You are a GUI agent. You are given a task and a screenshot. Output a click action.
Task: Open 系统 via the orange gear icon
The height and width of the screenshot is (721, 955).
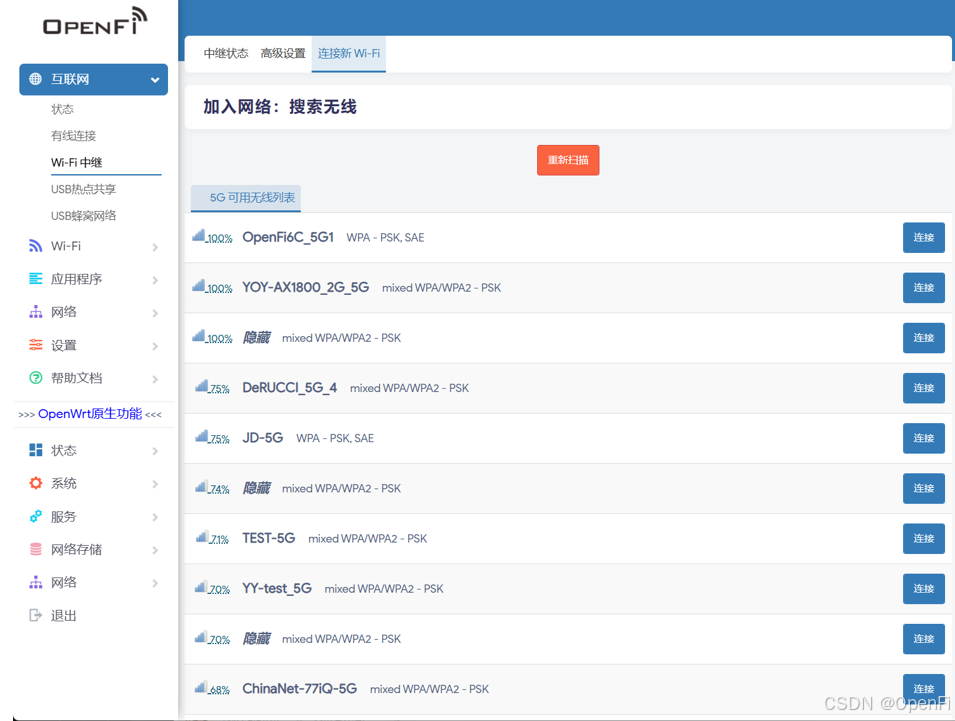click(34, 483)
